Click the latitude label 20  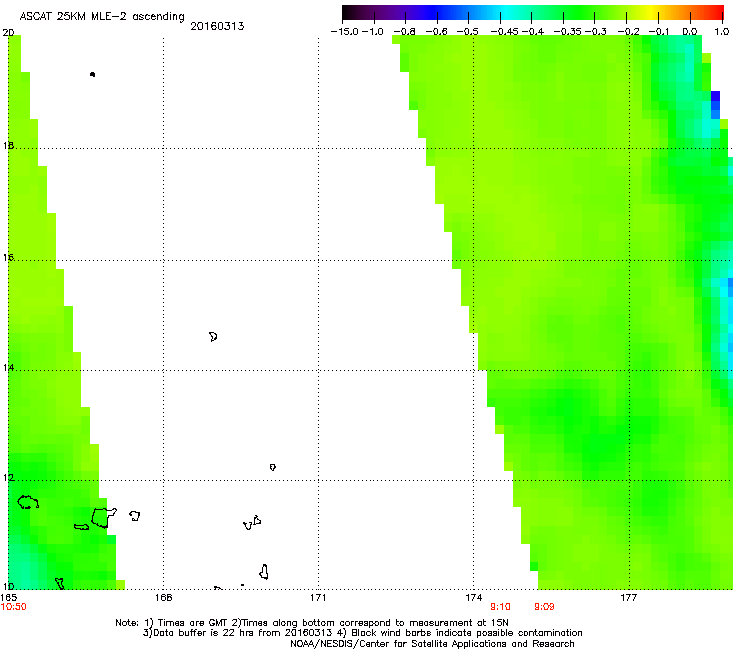coord(8,33)
